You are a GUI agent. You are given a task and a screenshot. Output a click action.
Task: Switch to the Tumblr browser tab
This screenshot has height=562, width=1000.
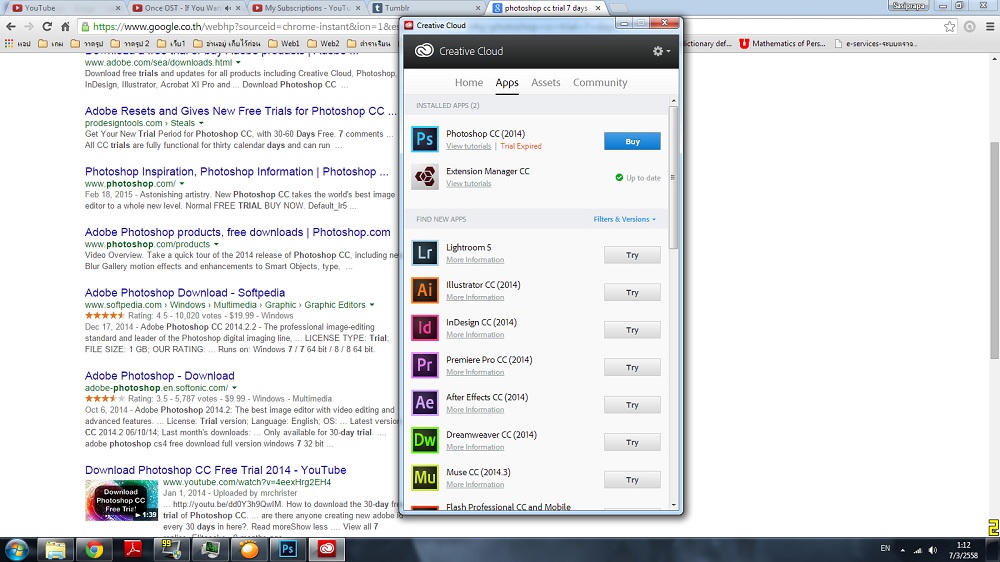pos(426,8)
